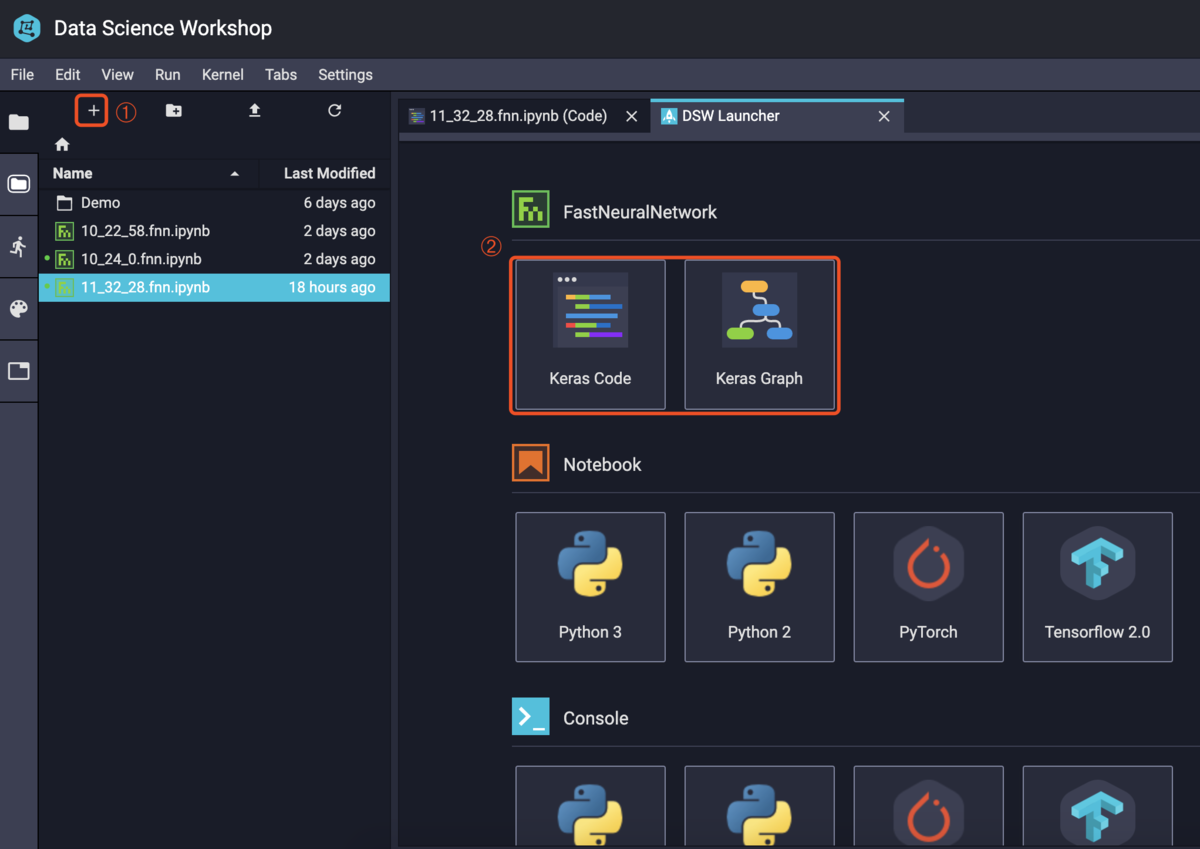Screen dimensions: 1200x849
Task: Close the DSW Launcher tab
Action: pos(884,116)
